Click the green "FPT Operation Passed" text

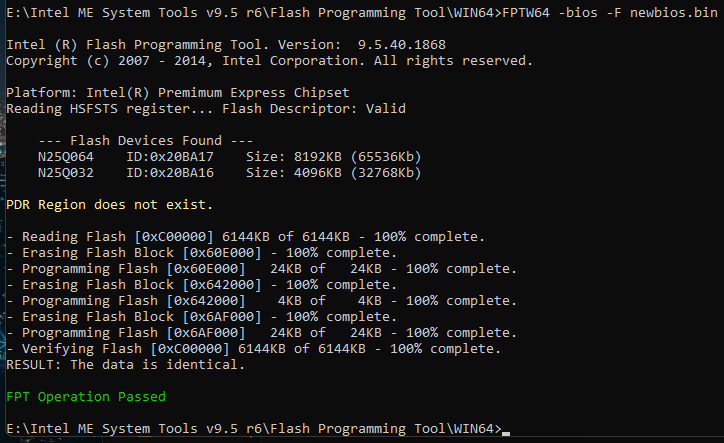pos(86,397)
